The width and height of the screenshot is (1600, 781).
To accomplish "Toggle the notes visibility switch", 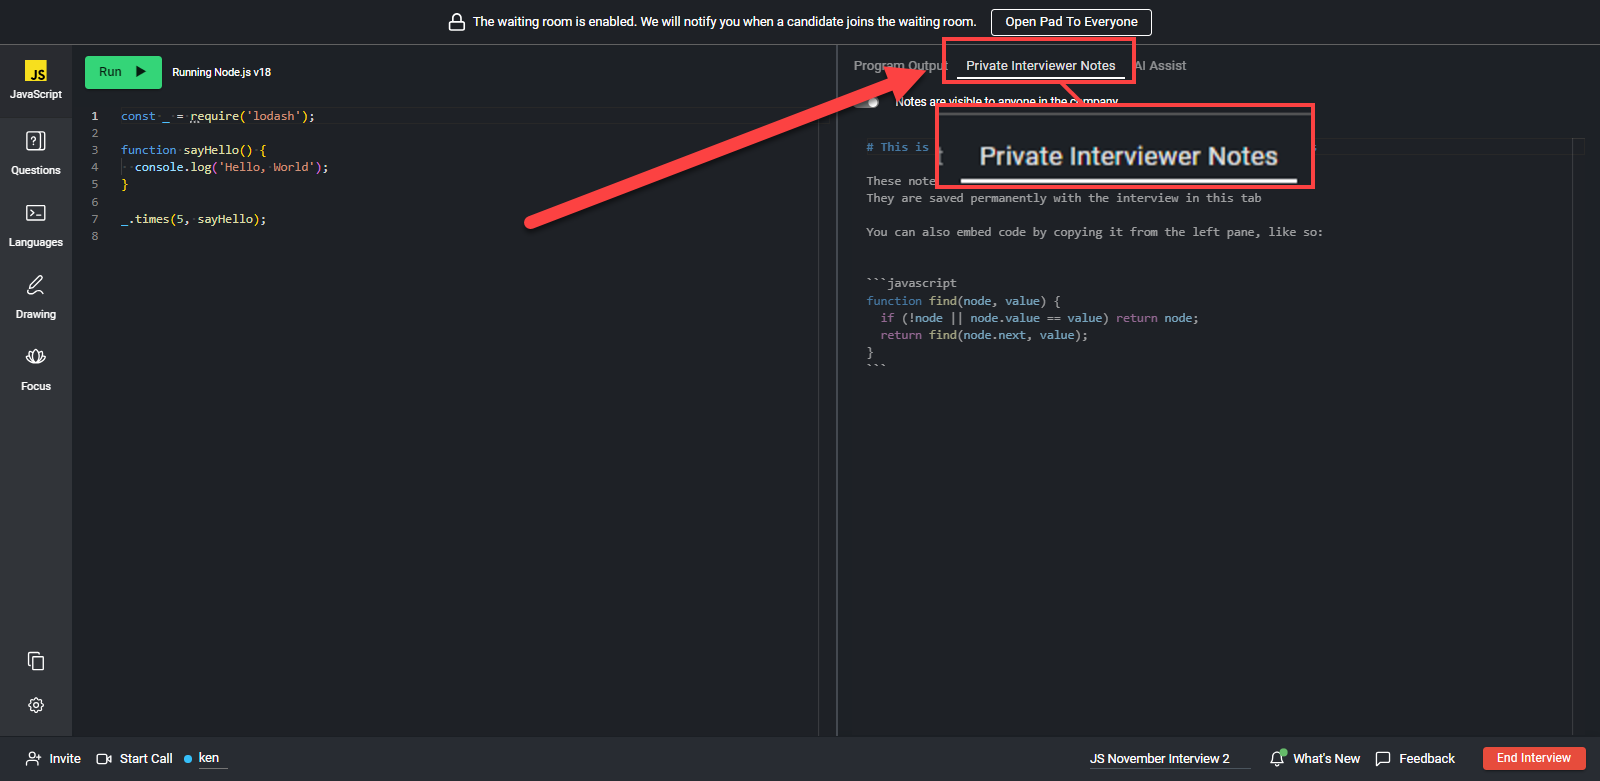I will click(x=867, y=101).
